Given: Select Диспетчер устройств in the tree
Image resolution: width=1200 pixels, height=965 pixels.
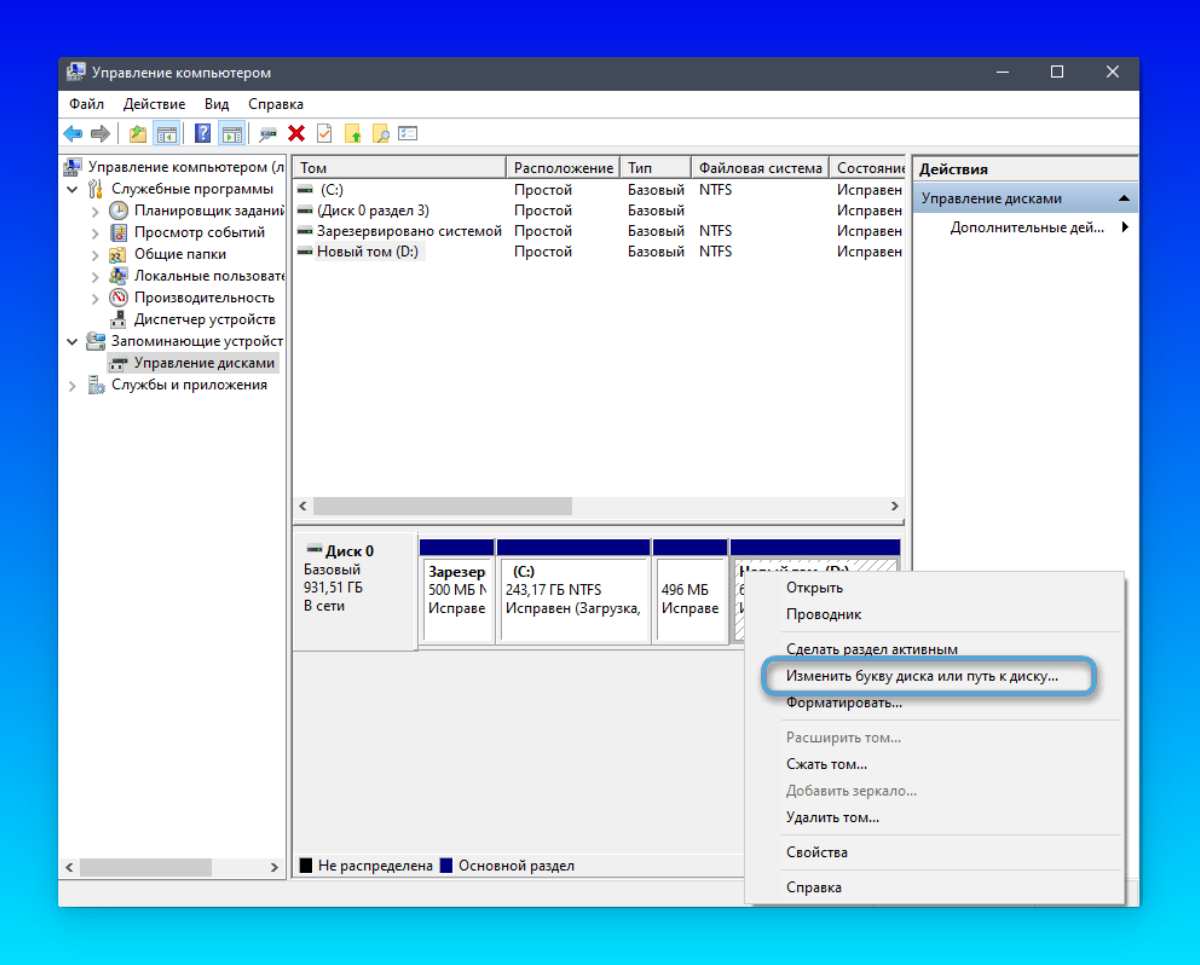Looking at the screenshot, I should pos(204,320).
